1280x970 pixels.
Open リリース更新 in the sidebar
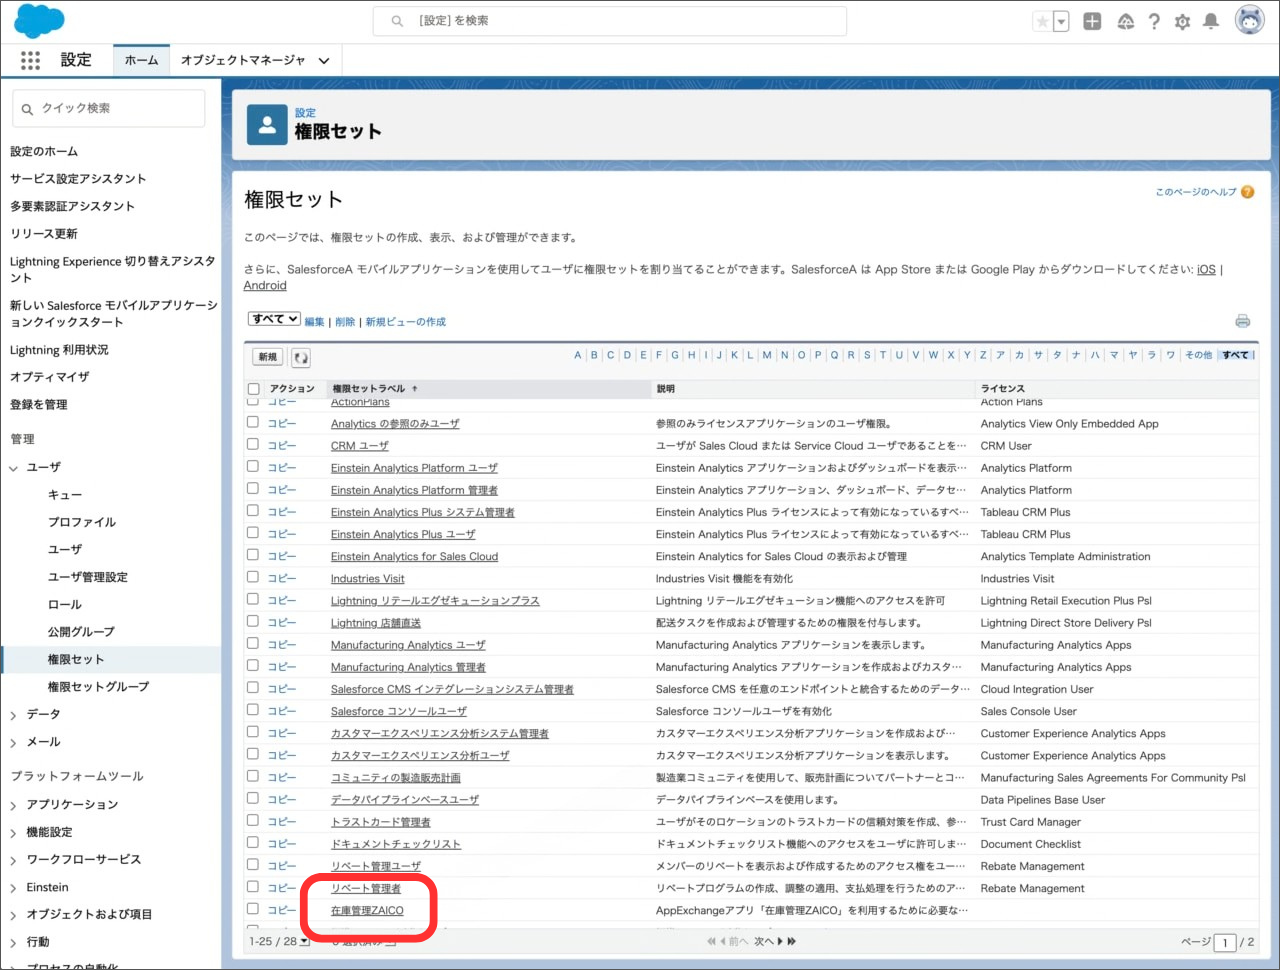coord(44,234)
